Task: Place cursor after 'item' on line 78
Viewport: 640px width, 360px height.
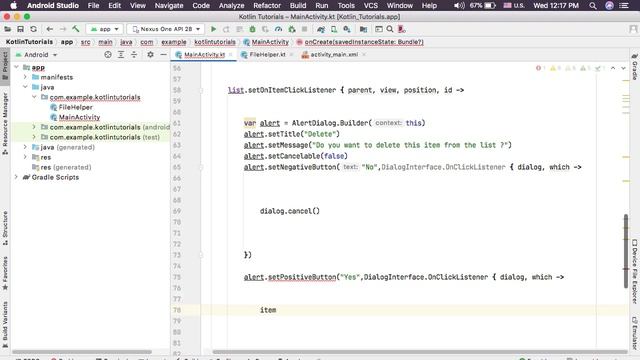Action: tap(277, 310)
